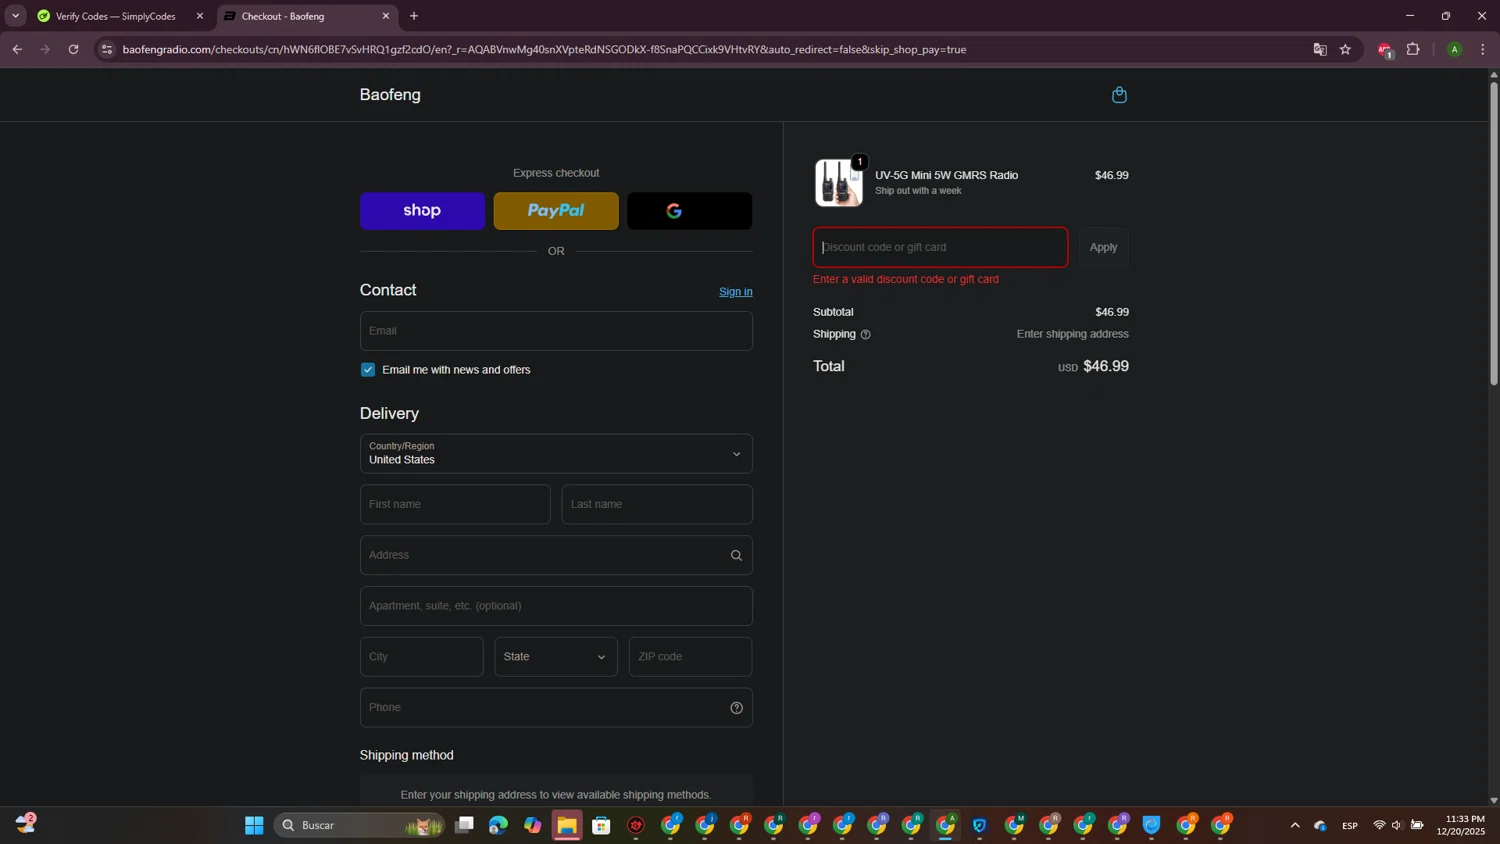1500x844 pixels.
Task: Click the page vertical scrollbar thumb
Action: [x=1494, y=233]
